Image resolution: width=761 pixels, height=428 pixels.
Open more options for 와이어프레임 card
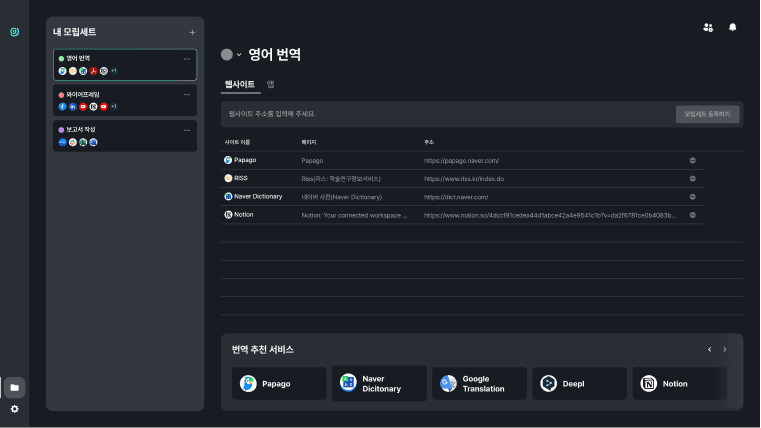pos(187,95)
